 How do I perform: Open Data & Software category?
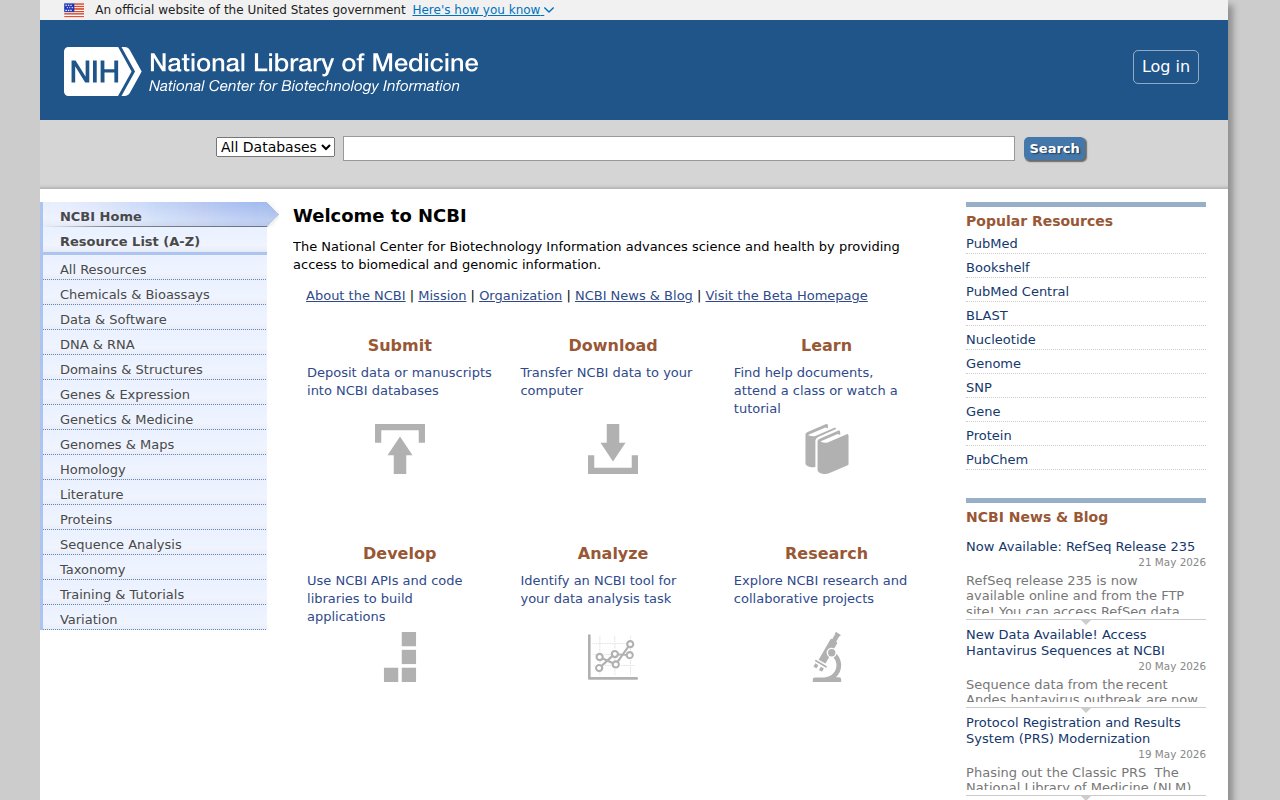coord(155,319)
